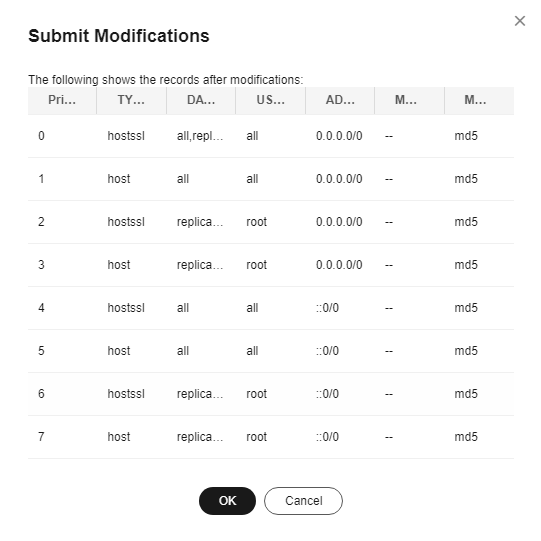Screen dimensions: 541x541
Task: Select the Pri... column header
Action: point(62,100)
